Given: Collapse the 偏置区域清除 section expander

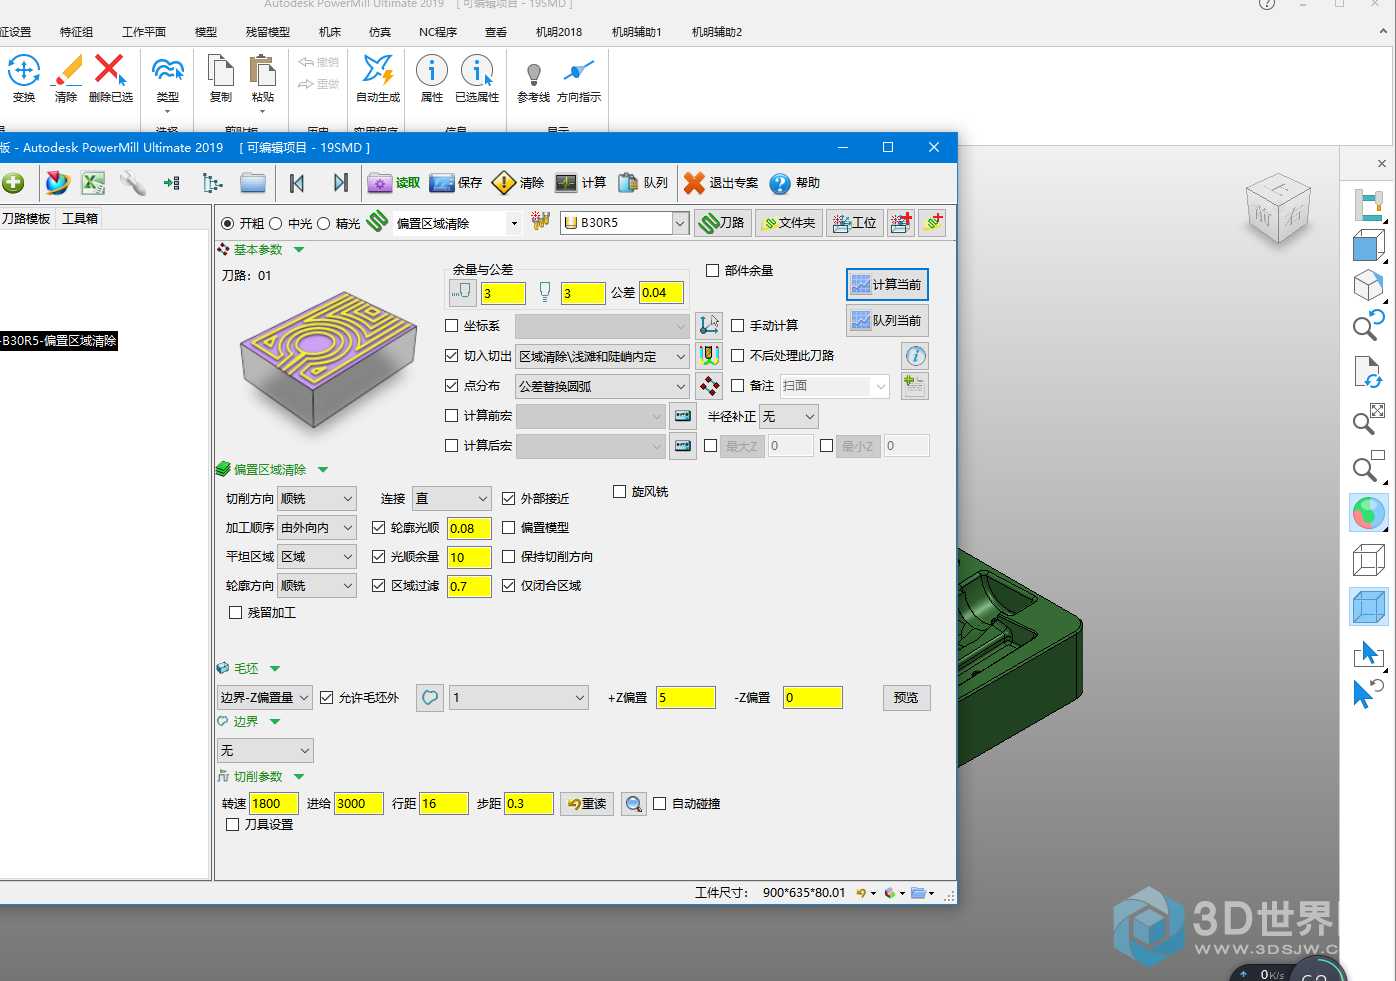Looking at the screenshot, I should (323, 470).
